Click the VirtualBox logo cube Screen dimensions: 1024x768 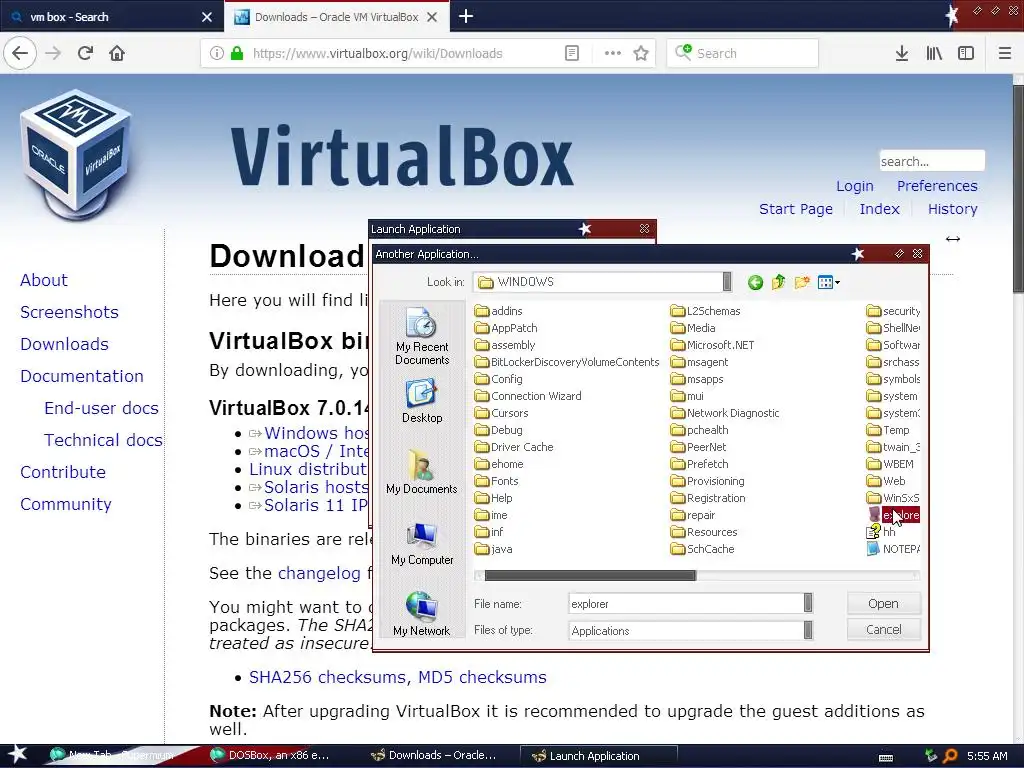(76, 154)
